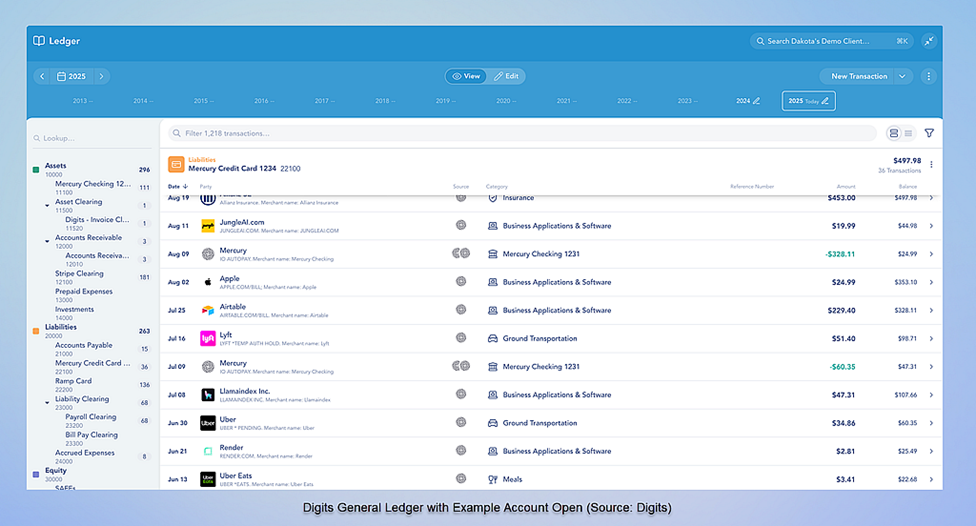Click the Render merchant logo
The height and width of the screenshot is (526, 976).
(208, 451)
